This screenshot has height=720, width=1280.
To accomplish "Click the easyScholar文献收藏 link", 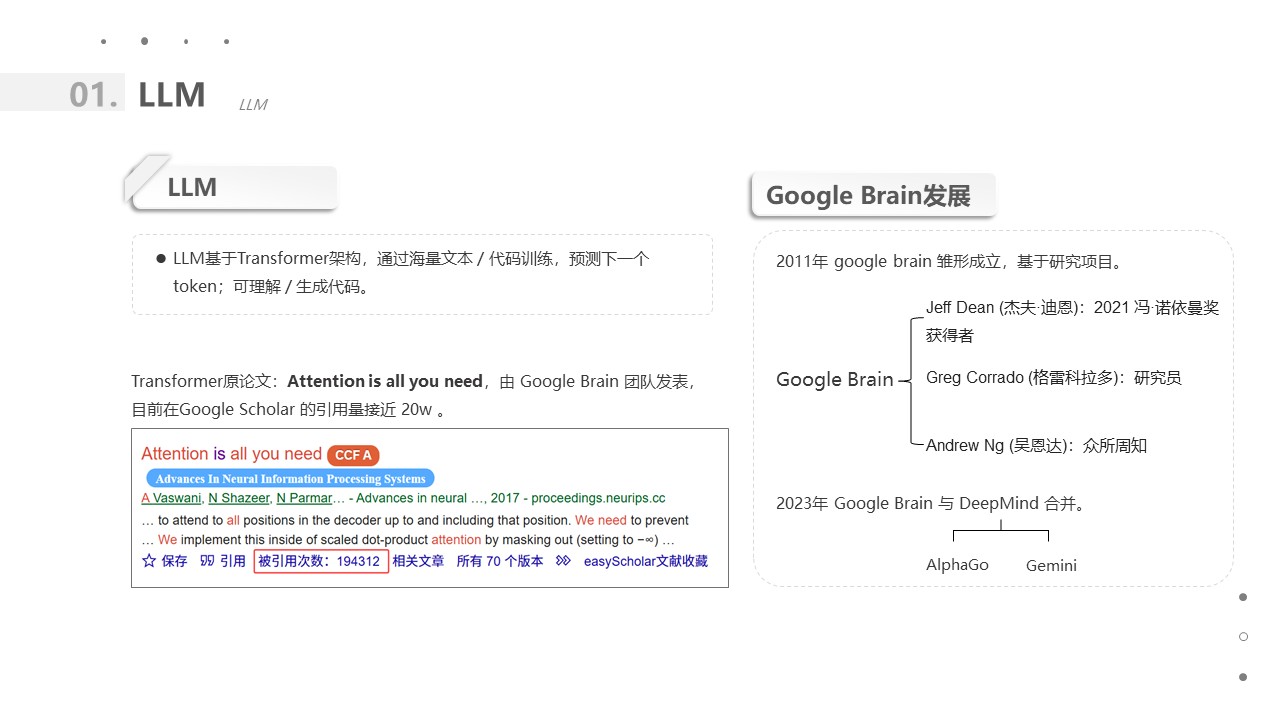I will coord(645,561).
